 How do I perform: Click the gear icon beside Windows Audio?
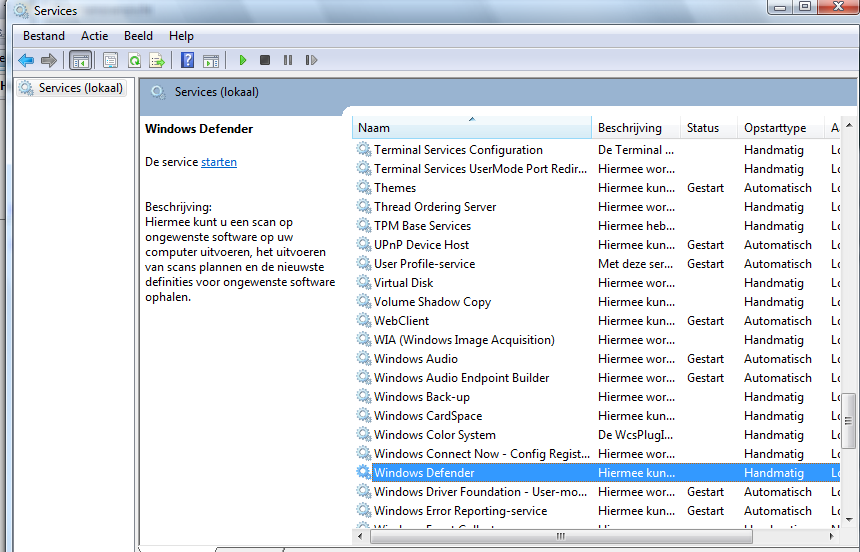[x=364, y=358]
